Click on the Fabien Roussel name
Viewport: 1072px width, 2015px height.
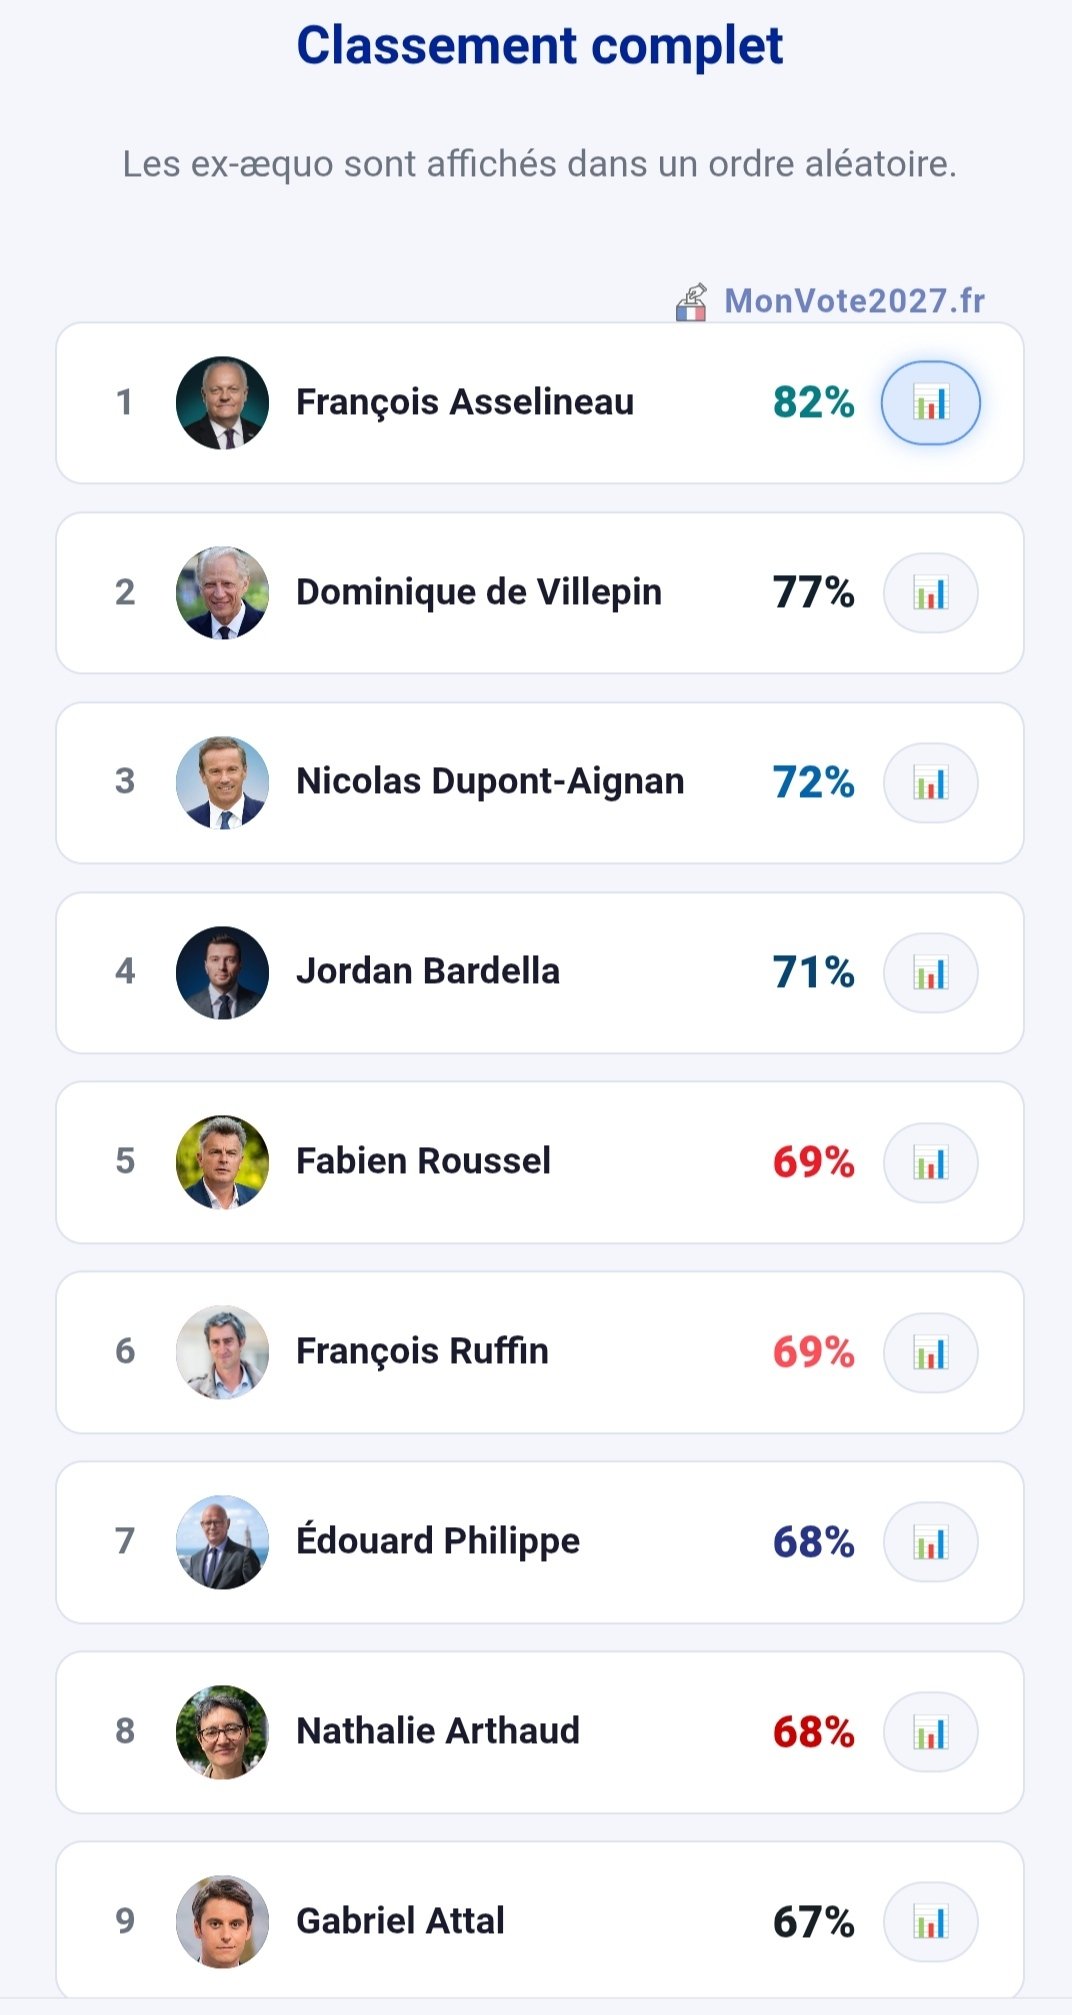423,1161
